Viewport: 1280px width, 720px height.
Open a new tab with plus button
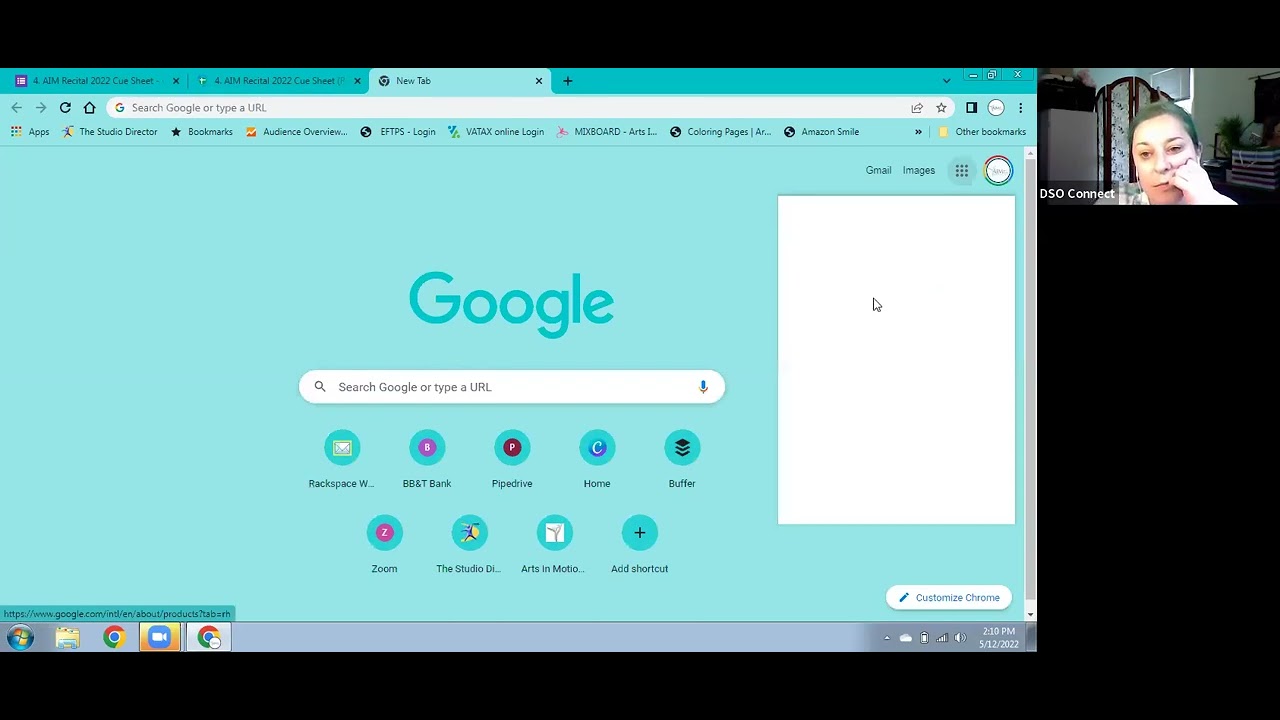pos(568,81)
